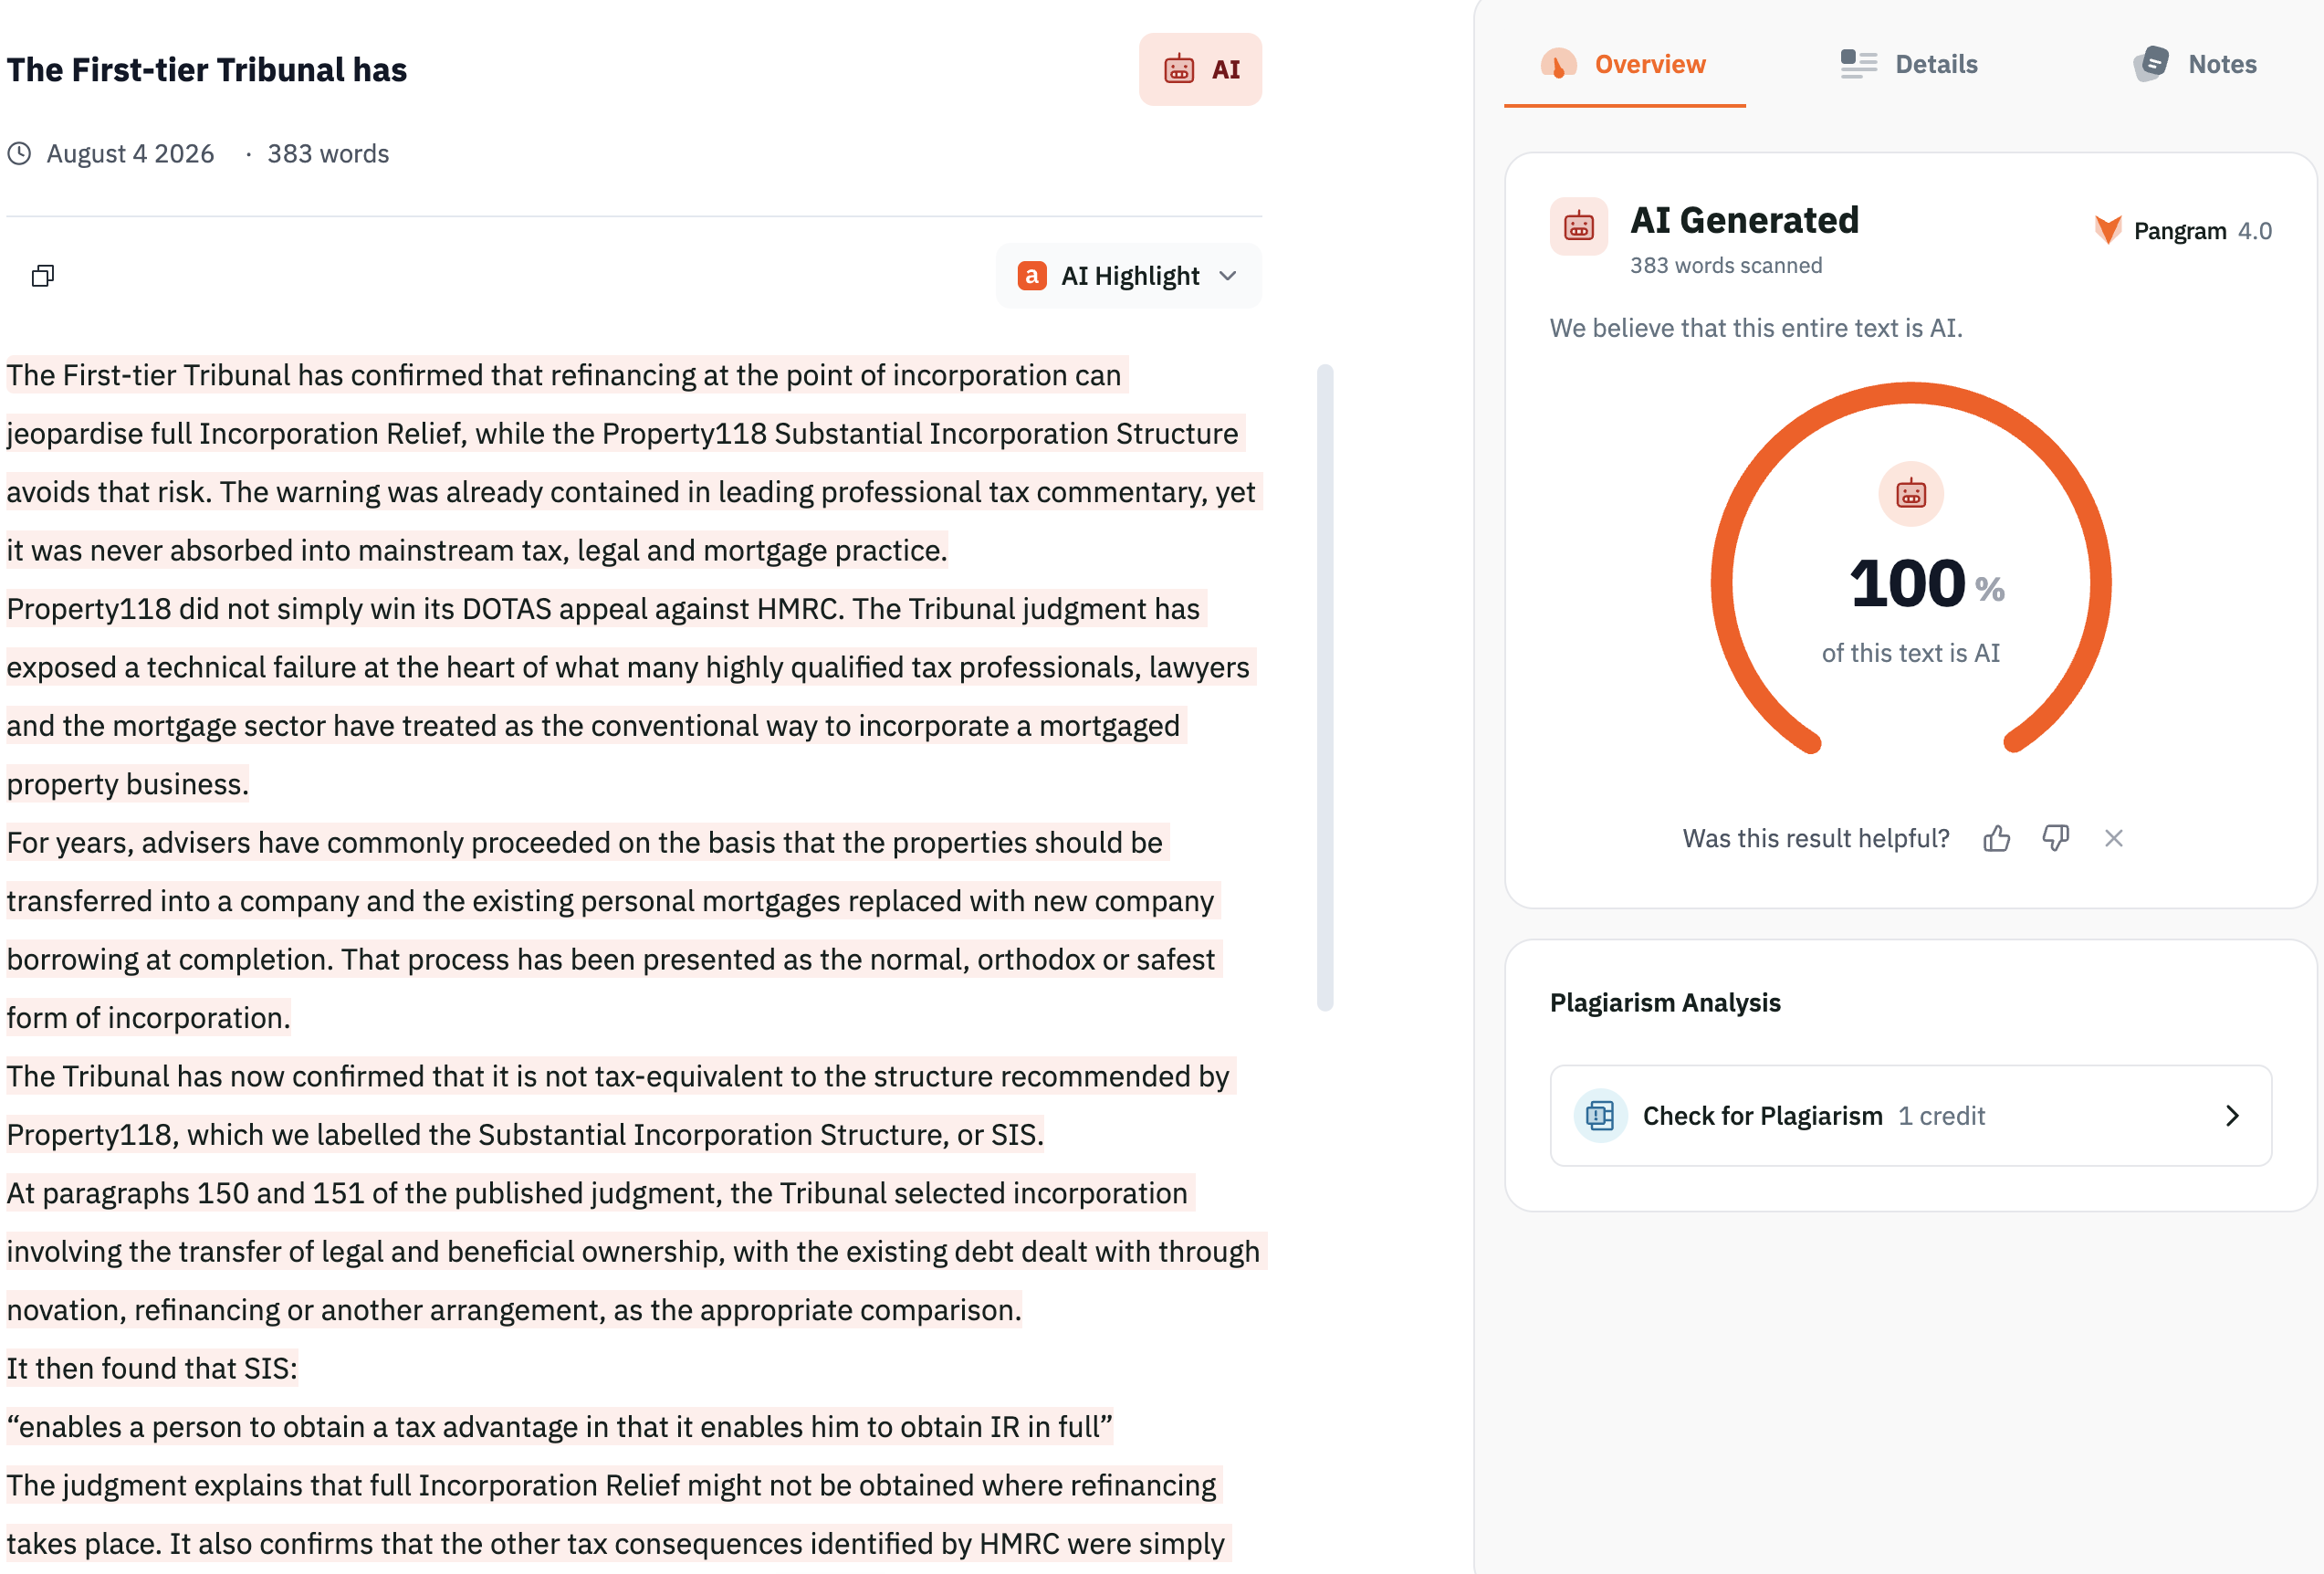
Task: Click the plagiarism document icon
Action: tap(1600, 1115)
